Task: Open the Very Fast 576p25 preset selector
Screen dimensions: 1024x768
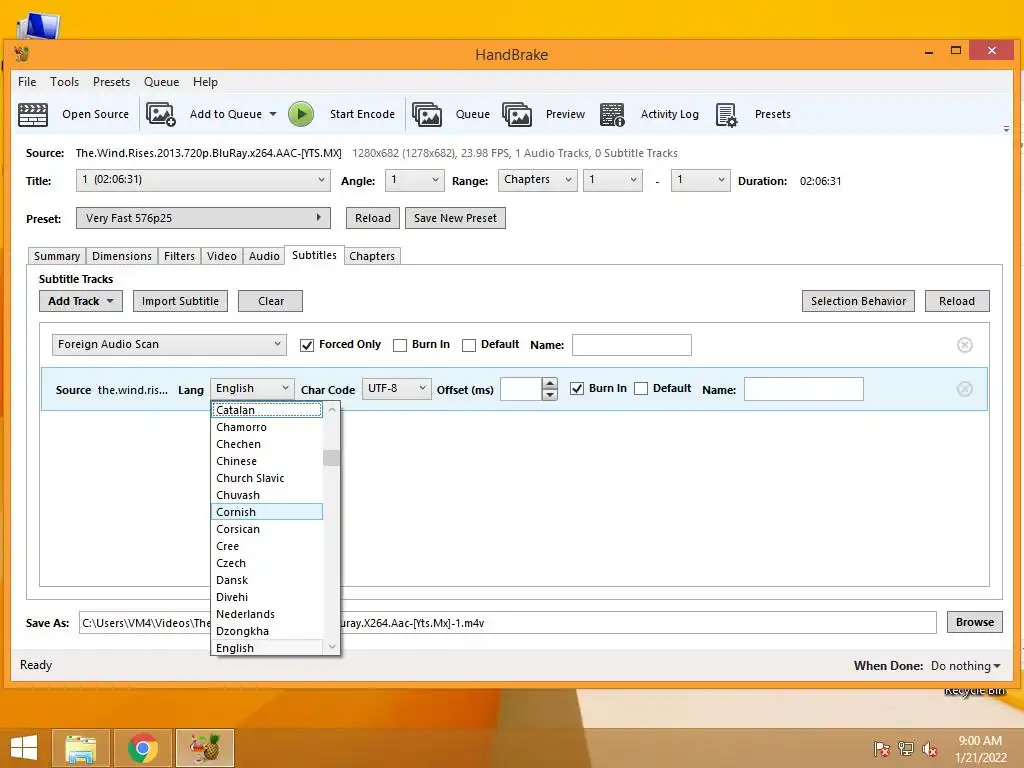Action: (203, 218)
